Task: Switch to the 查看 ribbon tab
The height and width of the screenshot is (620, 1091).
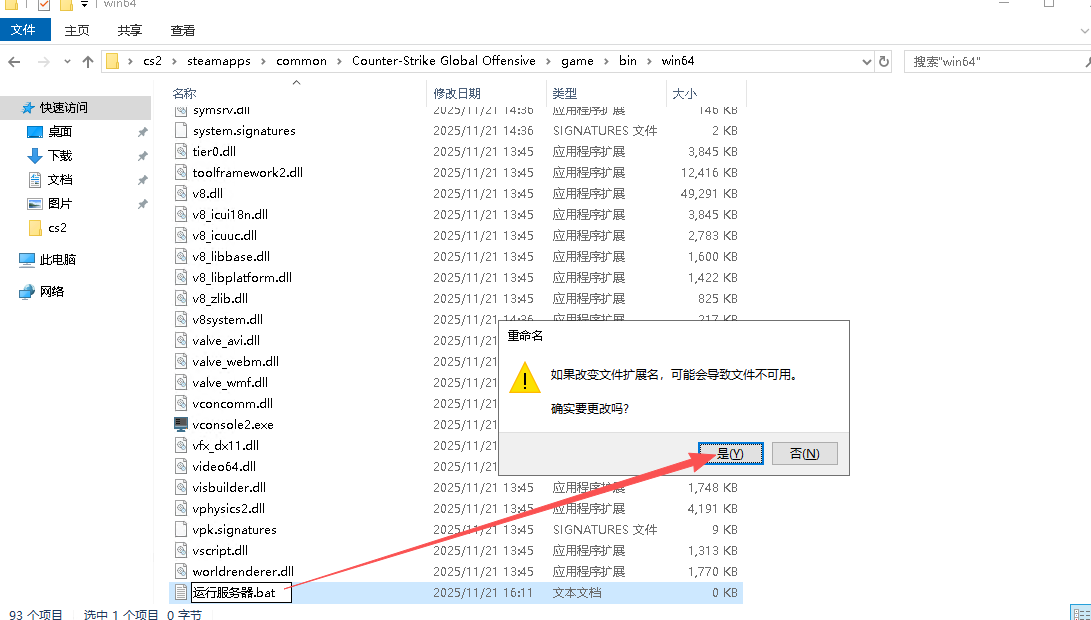Action: (x=183, y=31)
